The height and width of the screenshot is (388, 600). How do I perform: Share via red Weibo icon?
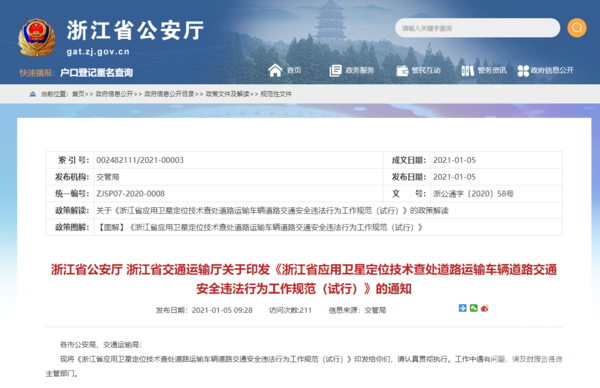pos(485,308)
